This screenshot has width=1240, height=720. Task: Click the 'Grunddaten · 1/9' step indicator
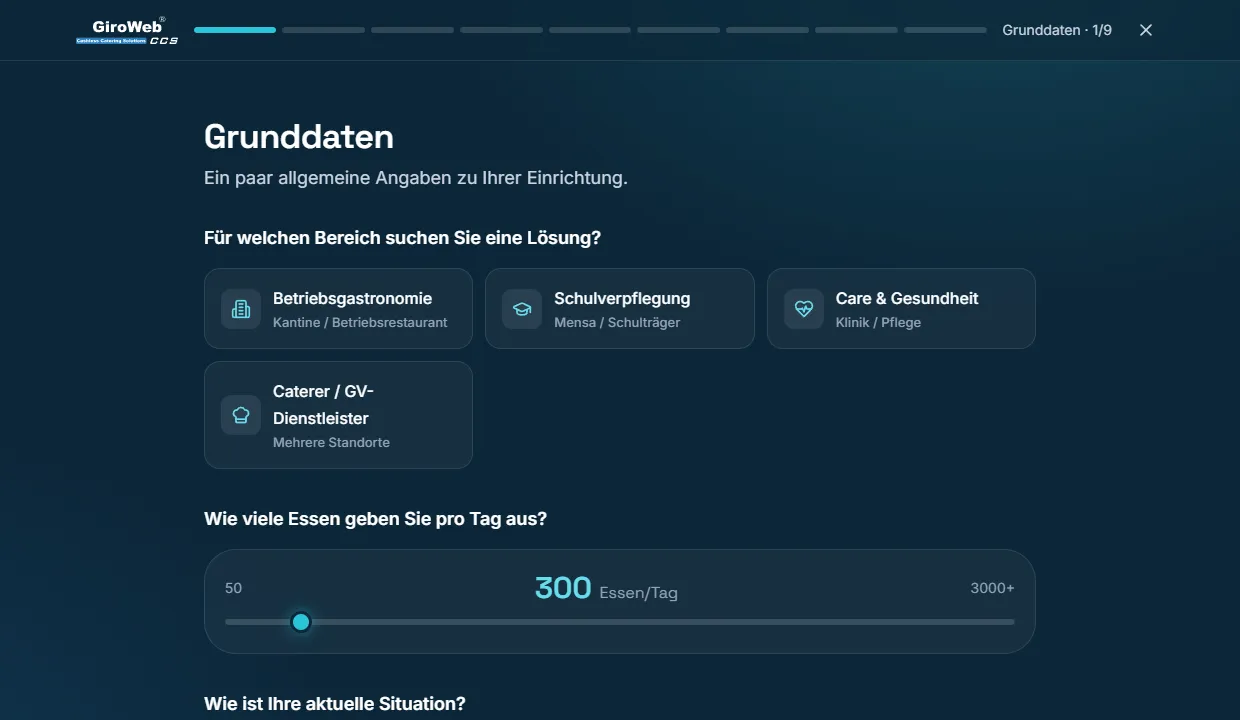[1057, 30]
